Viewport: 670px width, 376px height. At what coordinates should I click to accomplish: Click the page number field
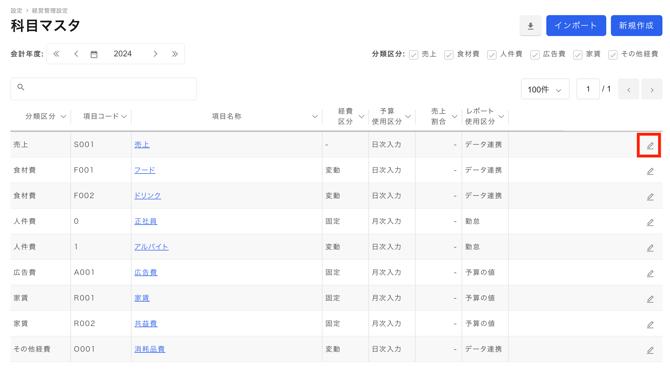click(x=588, y=89)
